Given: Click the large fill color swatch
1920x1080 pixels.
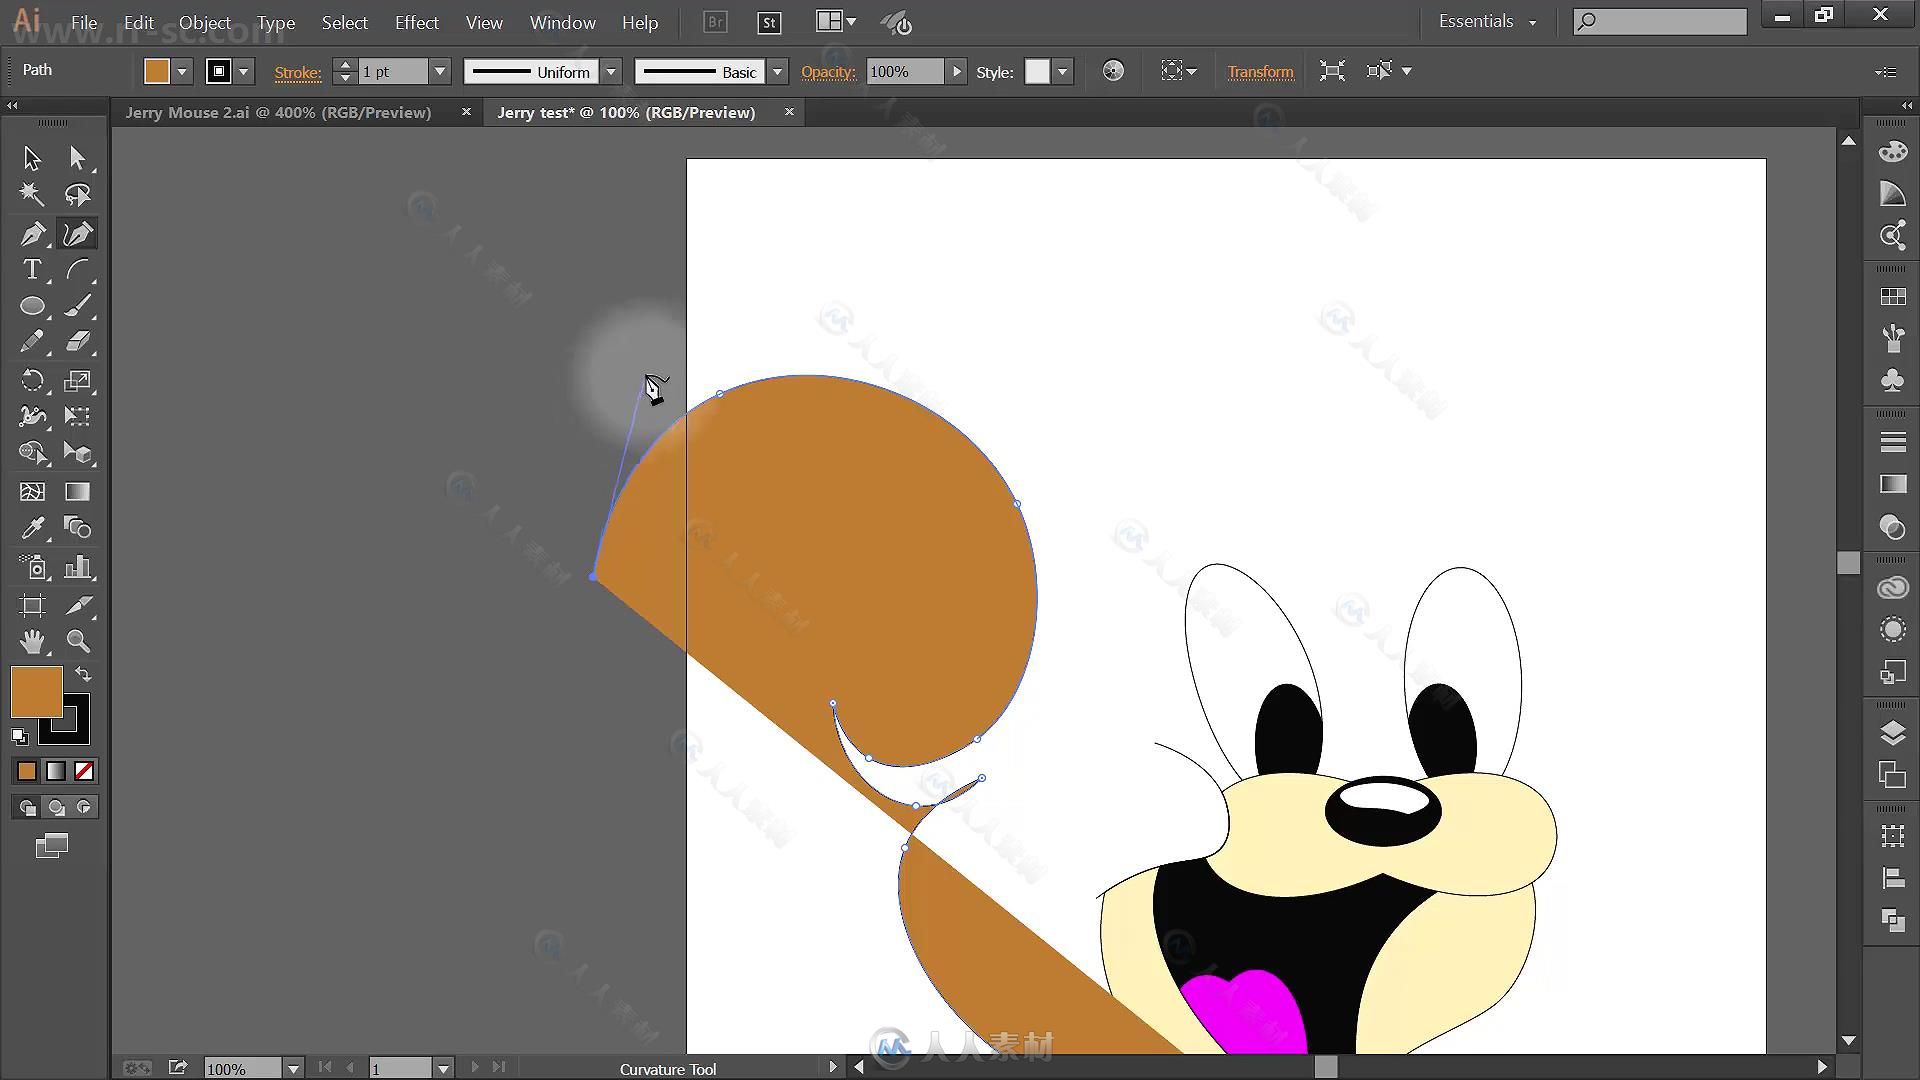Looking at the screenshot, I should click(37, 691).
